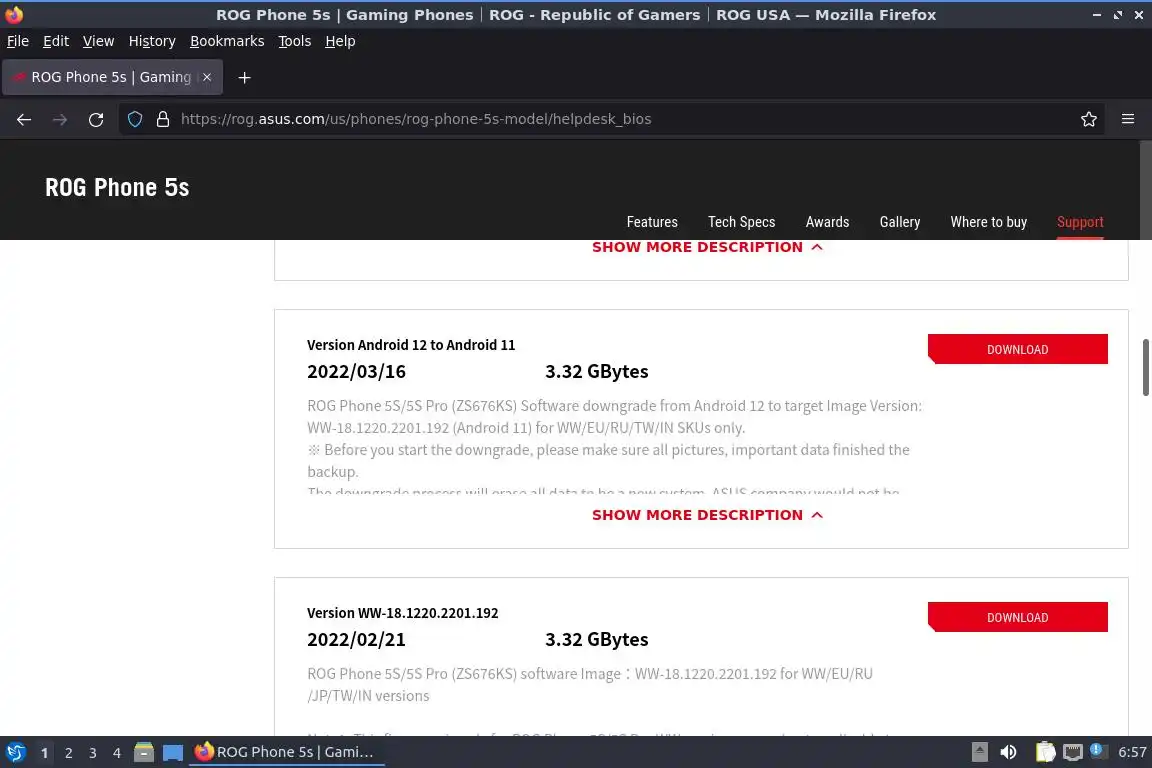Click the 6:57 taskbar clock
This screenshot has width=1152, height=768.
[x=1132, y=752]
